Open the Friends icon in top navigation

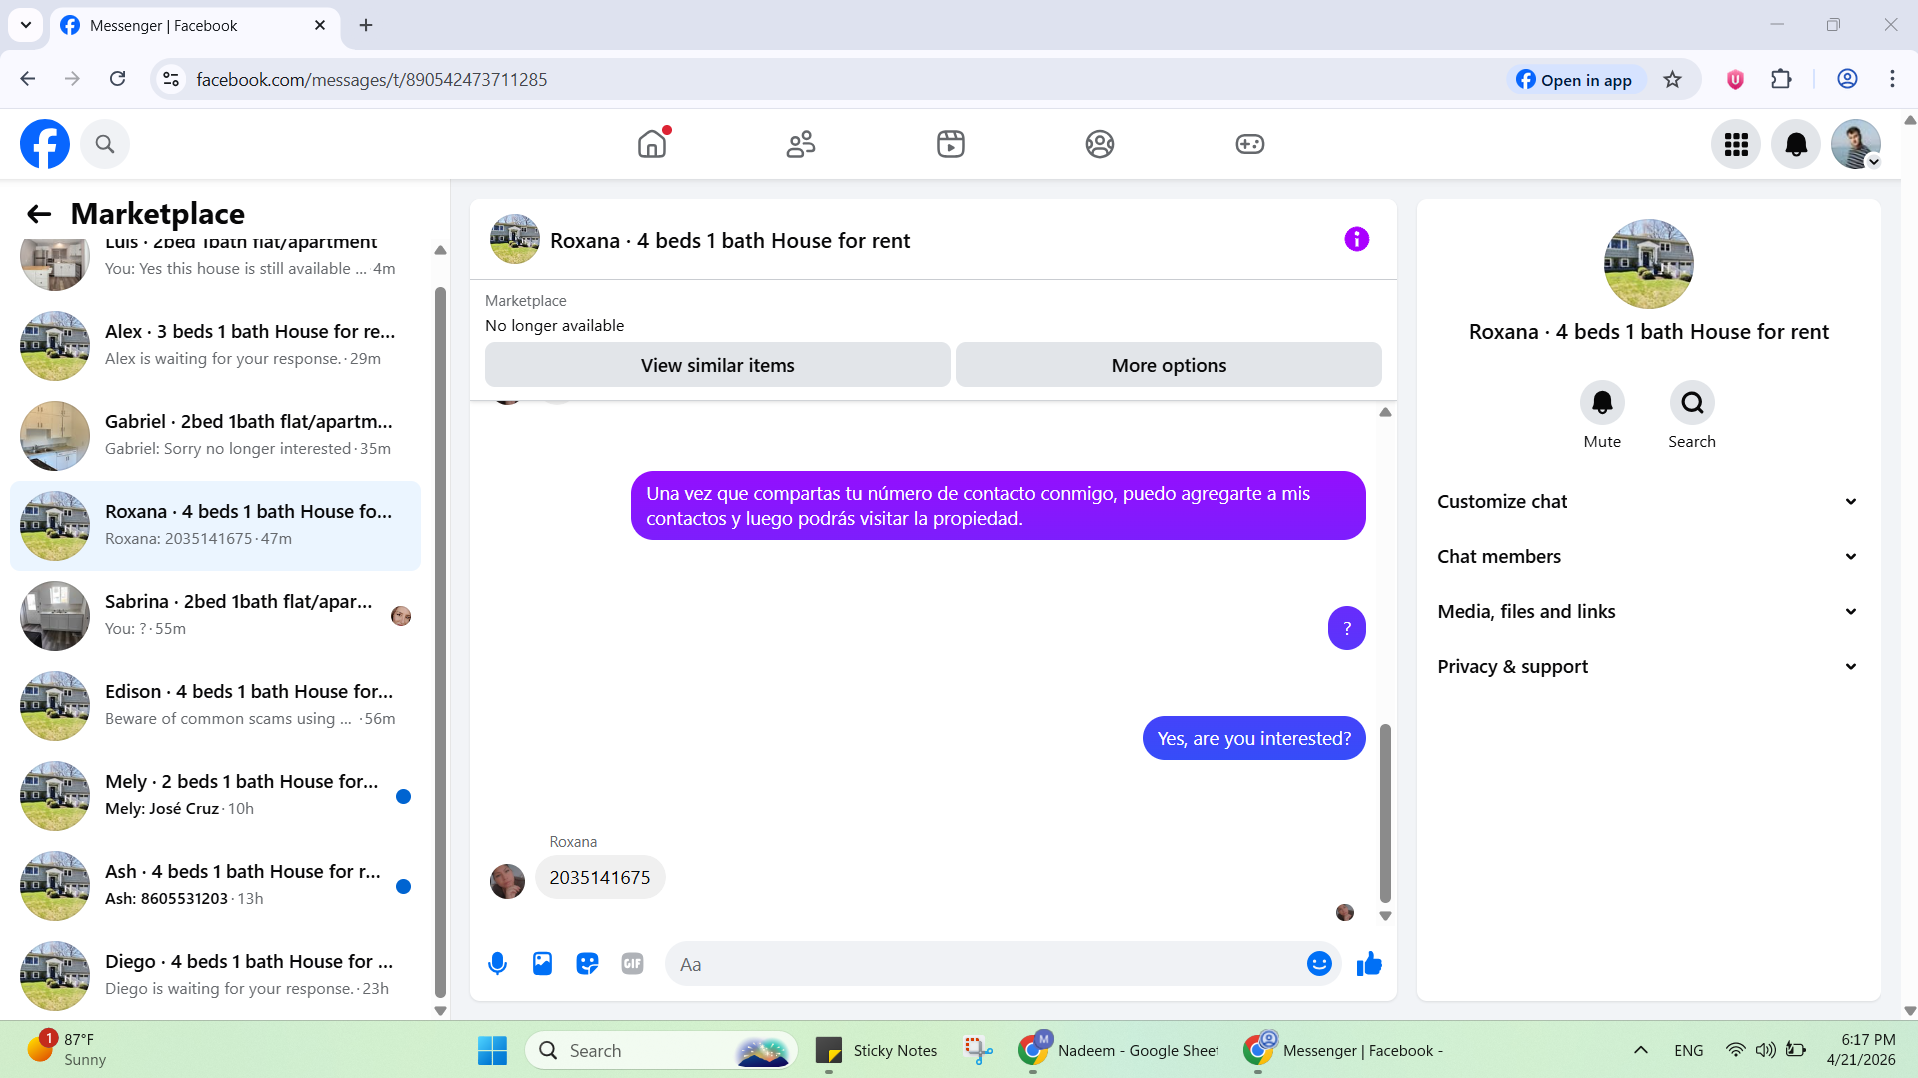coord(801,144)
